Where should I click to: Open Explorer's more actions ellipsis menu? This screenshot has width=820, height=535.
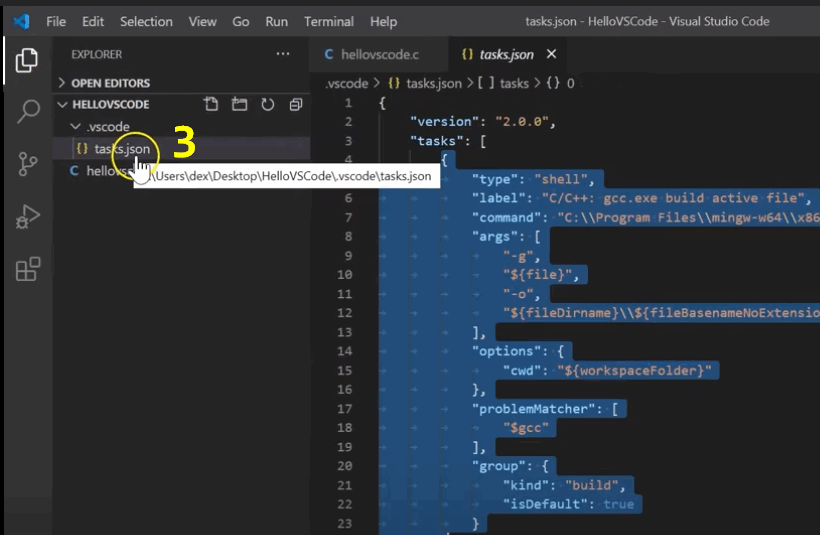283,54
